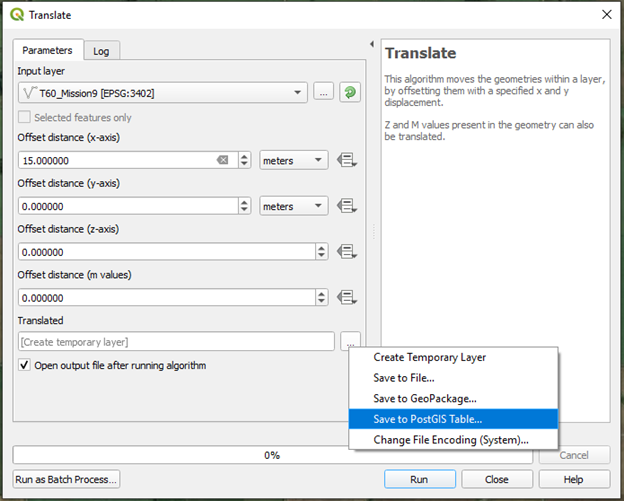Click the iterate-over-layer green icon button
624x501 pixels.
coord(350,93)
